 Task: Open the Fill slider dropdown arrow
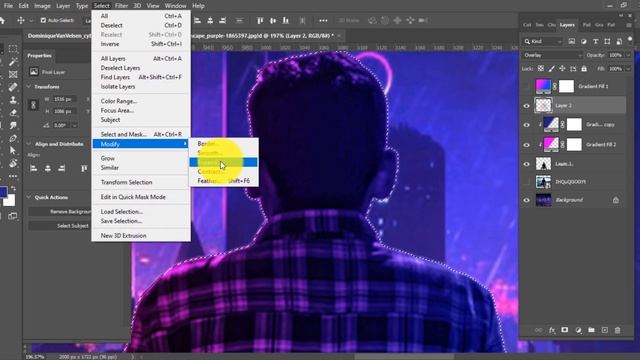pos(628,69)
